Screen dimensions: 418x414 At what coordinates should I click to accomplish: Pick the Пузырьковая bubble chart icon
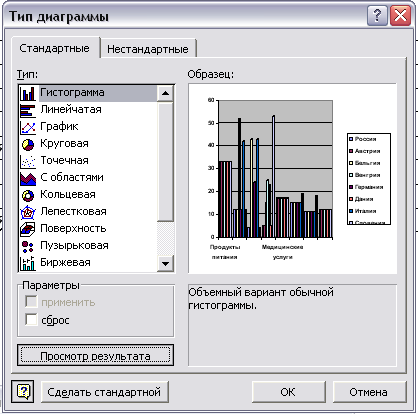[x=28, y=246]
